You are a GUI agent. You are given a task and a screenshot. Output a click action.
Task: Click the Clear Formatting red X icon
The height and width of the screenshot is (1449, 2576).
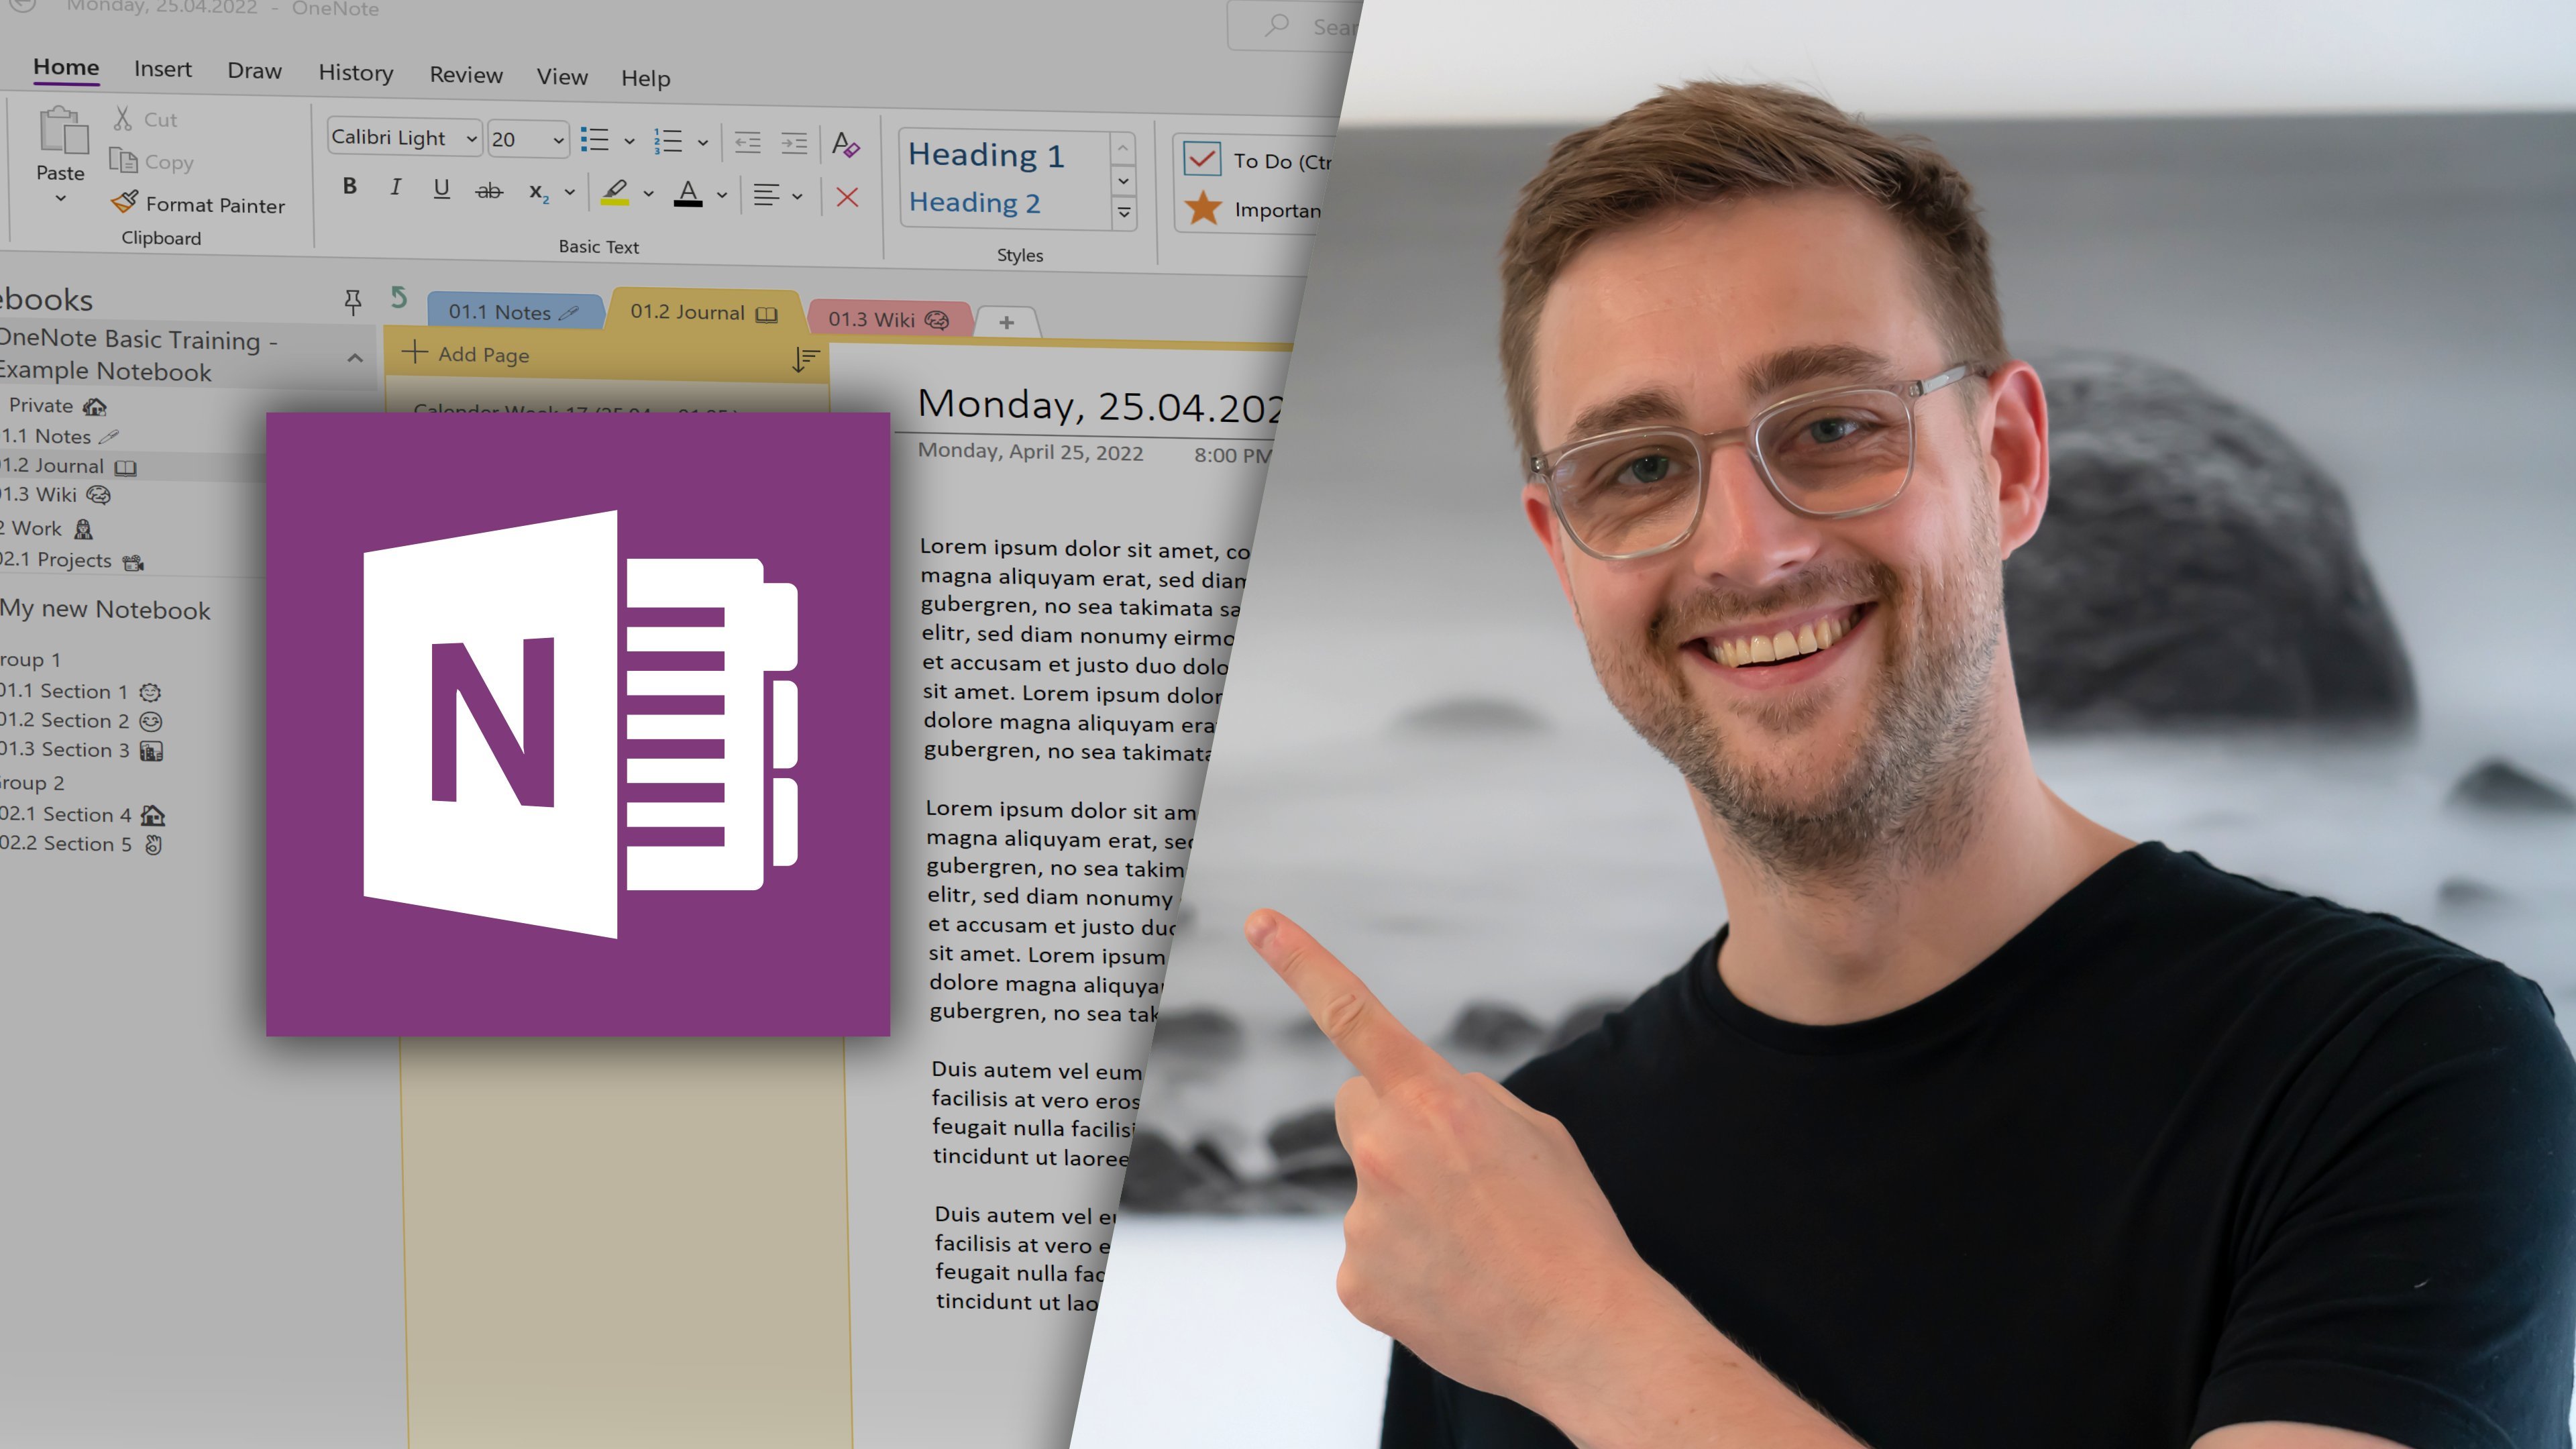847,197
